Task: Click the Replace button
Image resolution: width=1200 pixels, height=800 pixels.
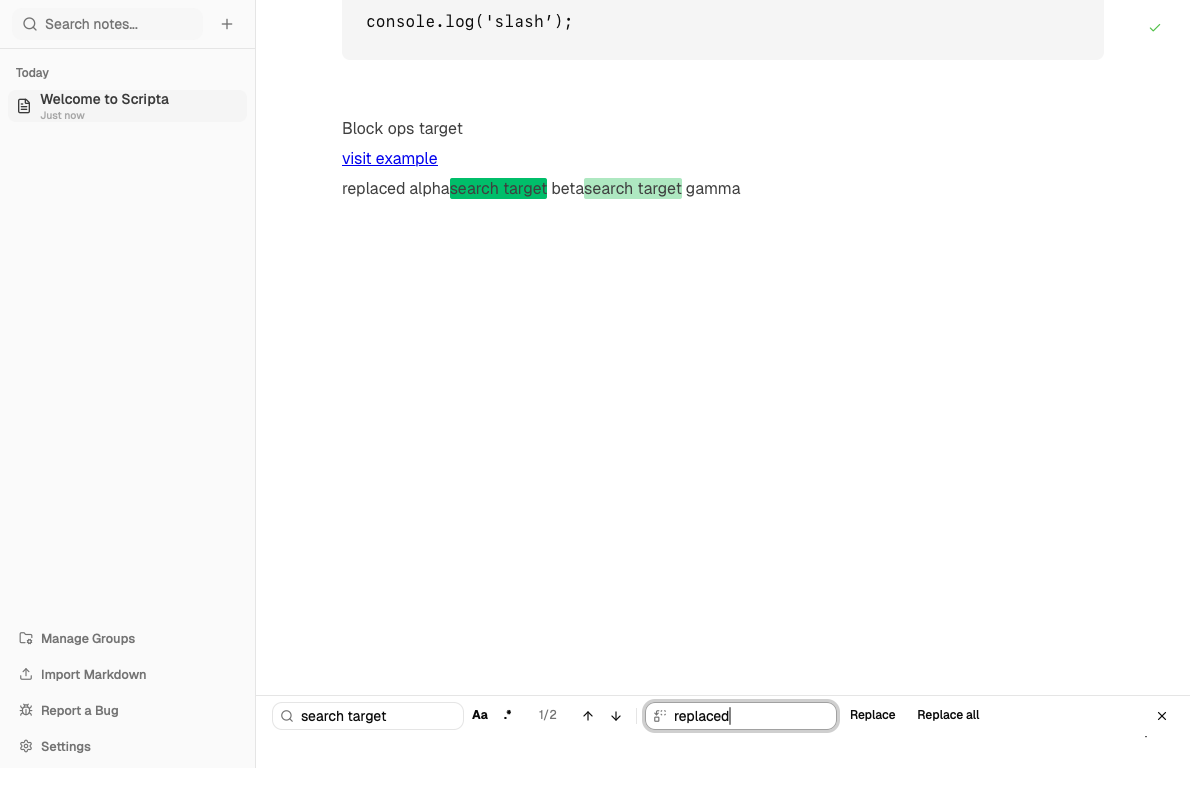Action: coord(872,714)
